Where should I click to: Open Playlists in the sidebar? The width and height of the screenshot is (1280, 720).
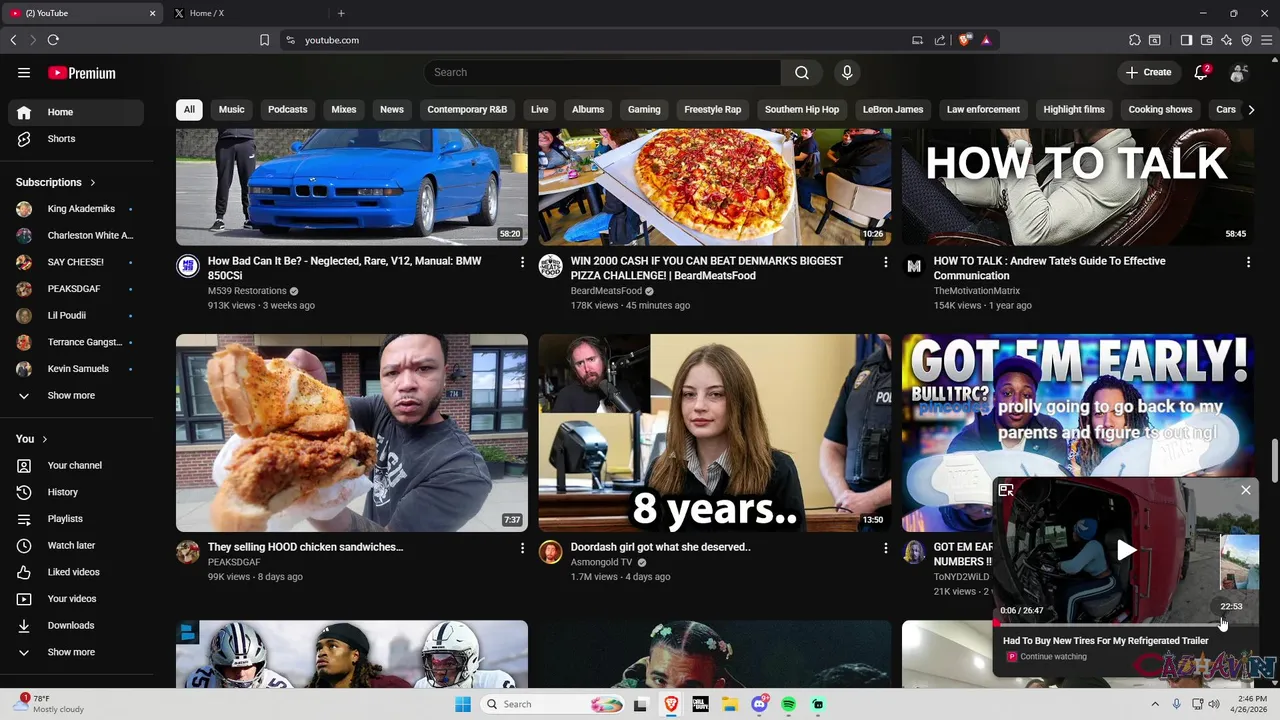(x=76, y=519)
